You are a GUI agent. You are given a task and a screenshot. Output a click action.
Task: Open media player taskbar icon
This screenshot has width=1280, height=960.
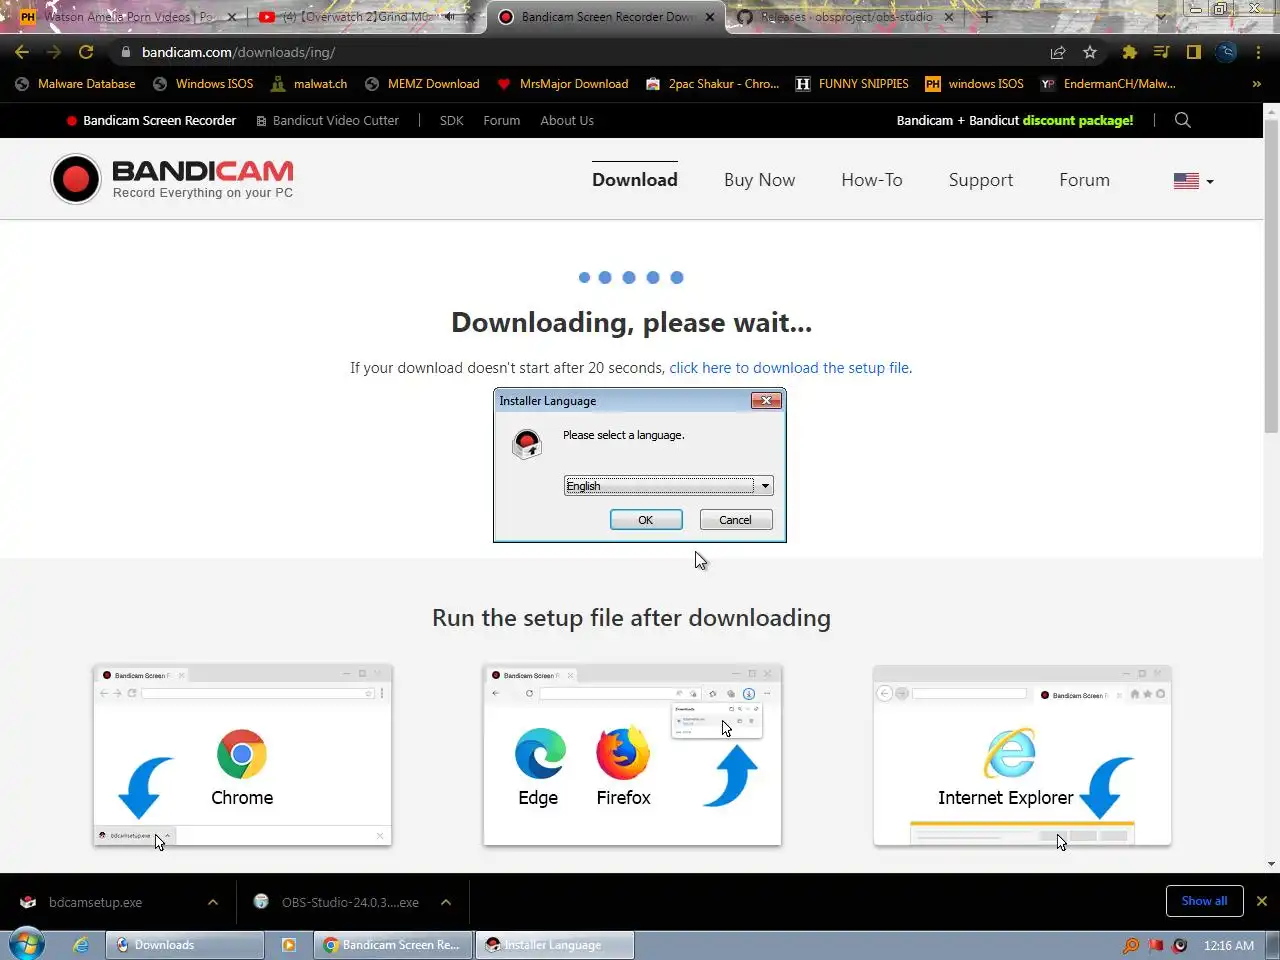click(x=288, y=945)
